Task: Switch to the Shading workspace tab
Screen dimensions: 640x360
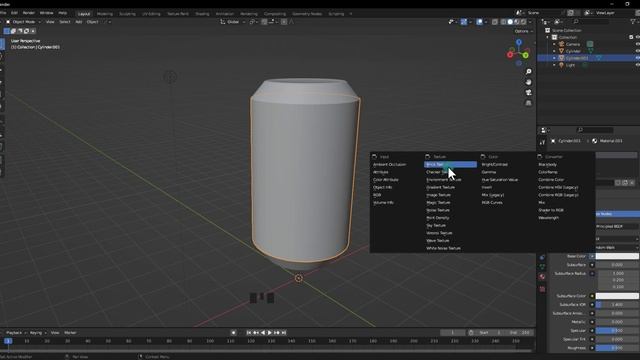Action: point(202,13)
